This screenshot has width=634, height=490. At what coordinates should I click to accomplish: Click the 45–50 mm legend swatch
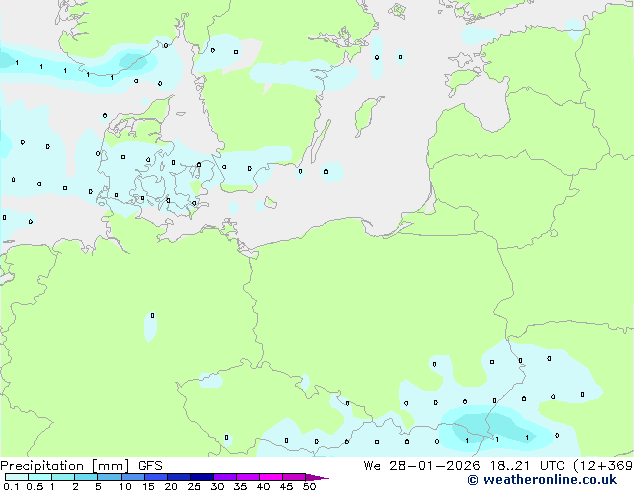[x=294, y=477]
